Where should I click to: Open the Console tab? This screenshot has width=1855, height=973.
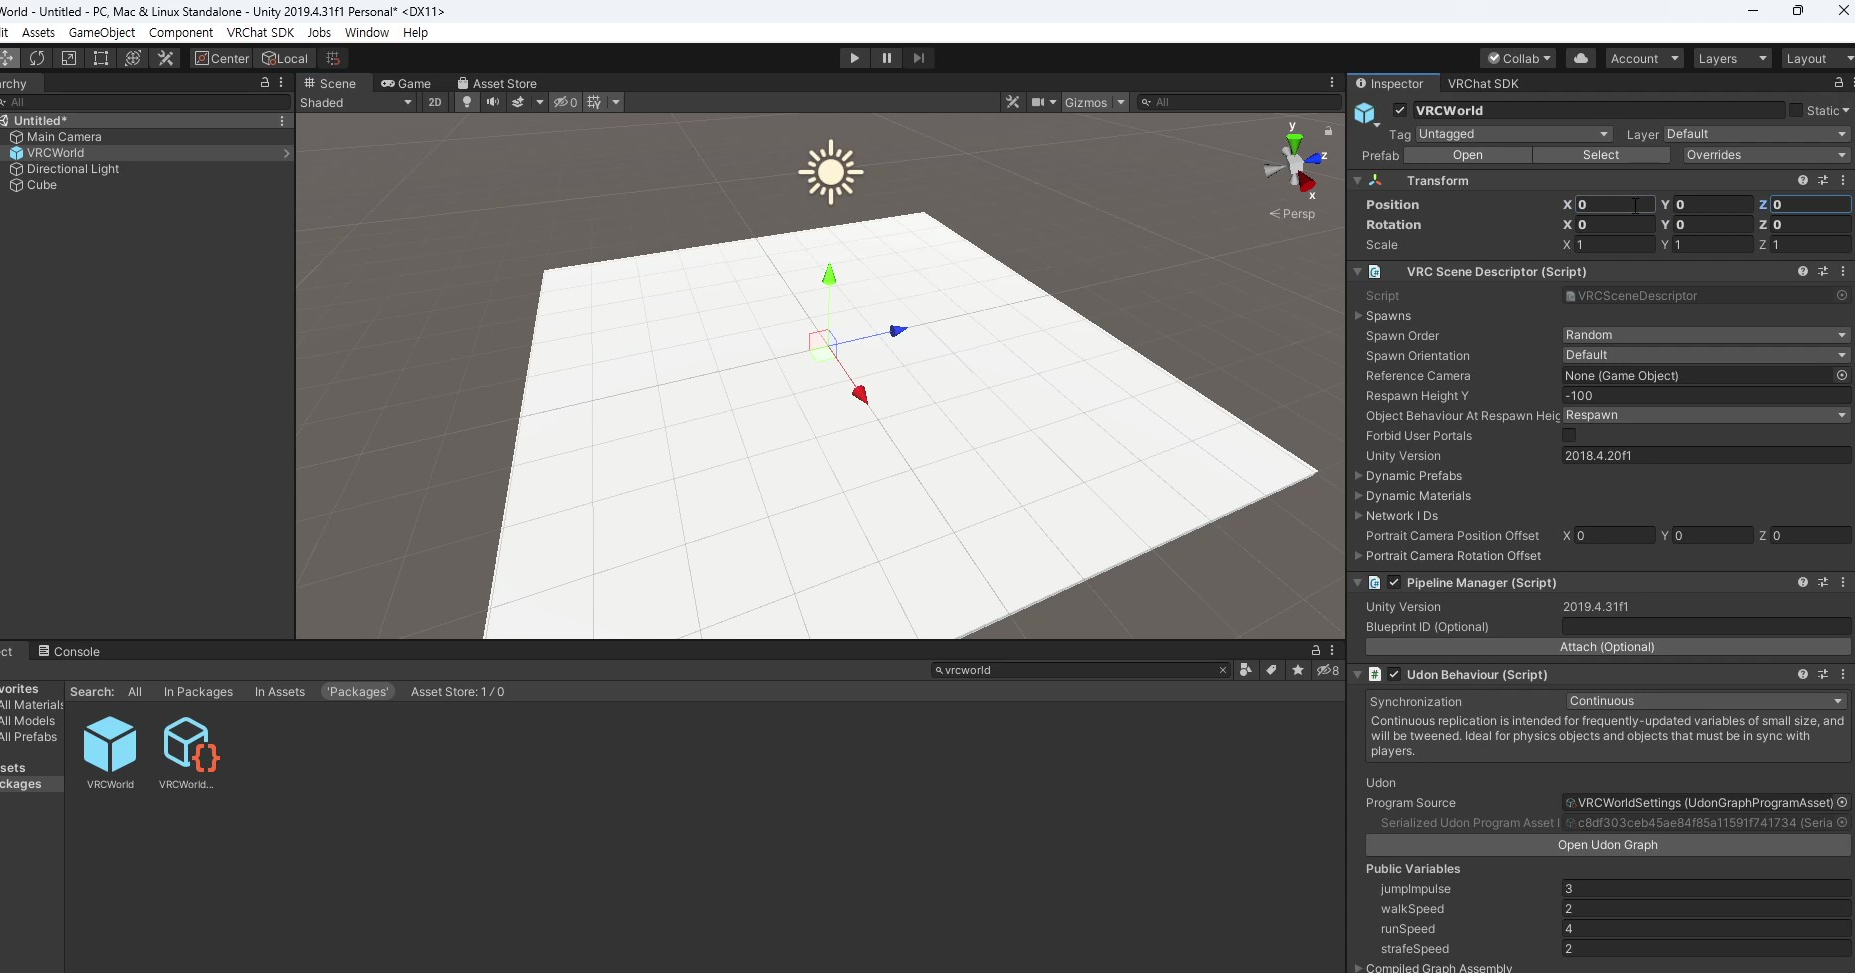[x=69, y=651]
